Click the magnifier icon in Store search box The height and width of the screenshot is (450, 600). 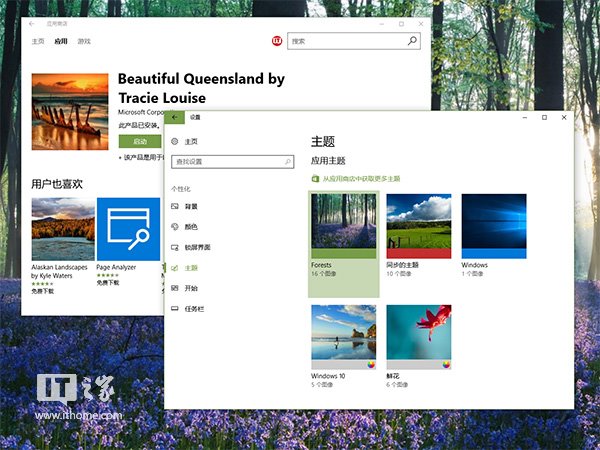(x=412, y=41)
